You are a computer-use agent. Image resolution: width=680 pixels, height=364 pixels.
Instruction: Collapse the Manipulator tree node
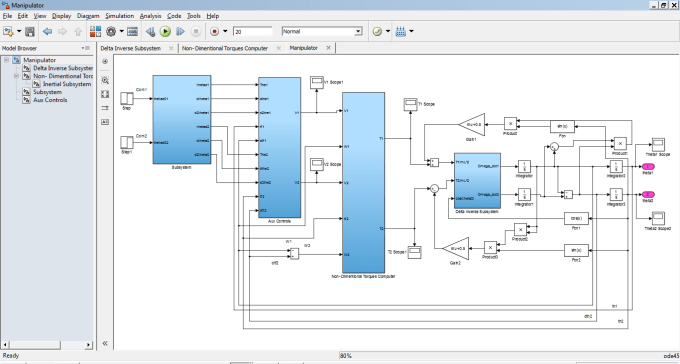pyautogui.click(x=6, y=60)
